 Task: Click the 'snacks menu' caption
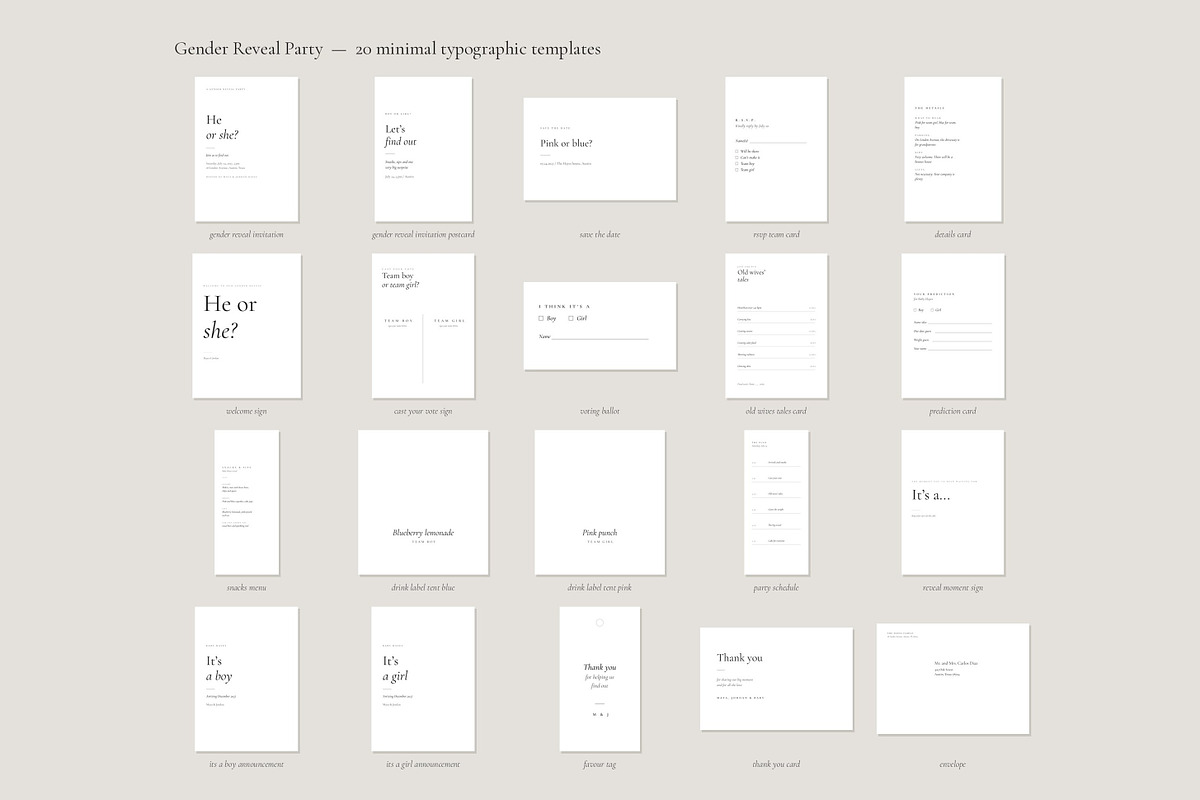[x=246, y=588]
